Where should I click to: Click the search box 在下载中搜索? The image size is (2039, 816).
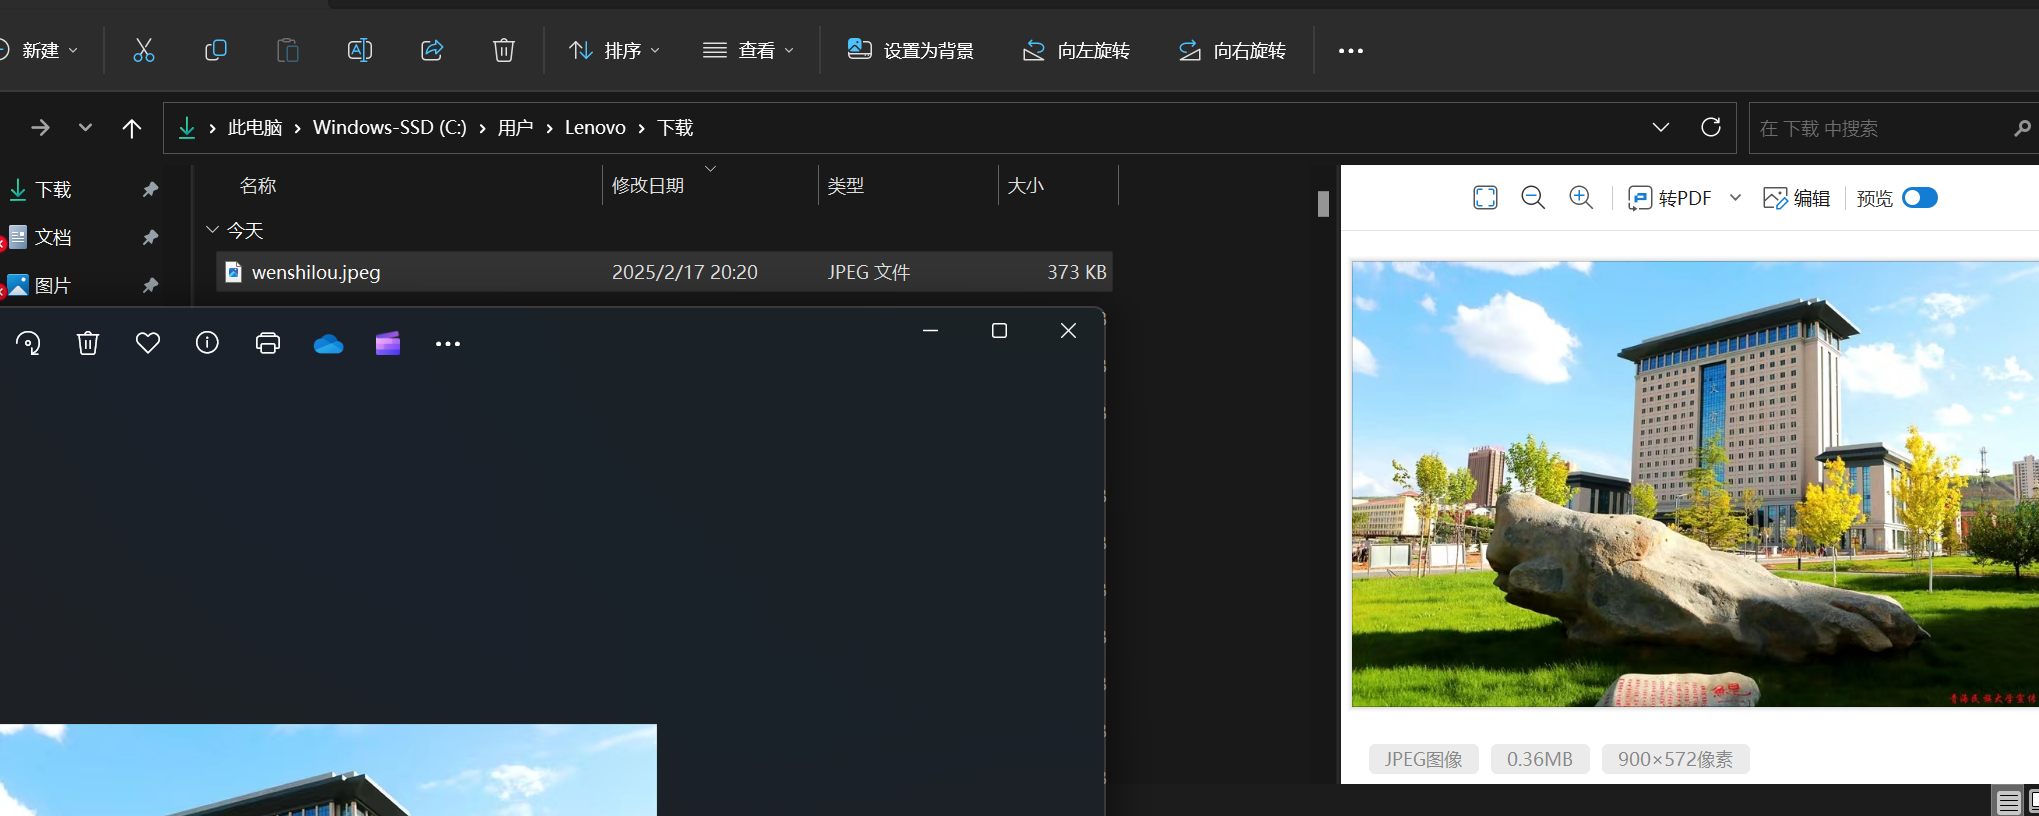pyautogui.click(x=1880, y=128)
